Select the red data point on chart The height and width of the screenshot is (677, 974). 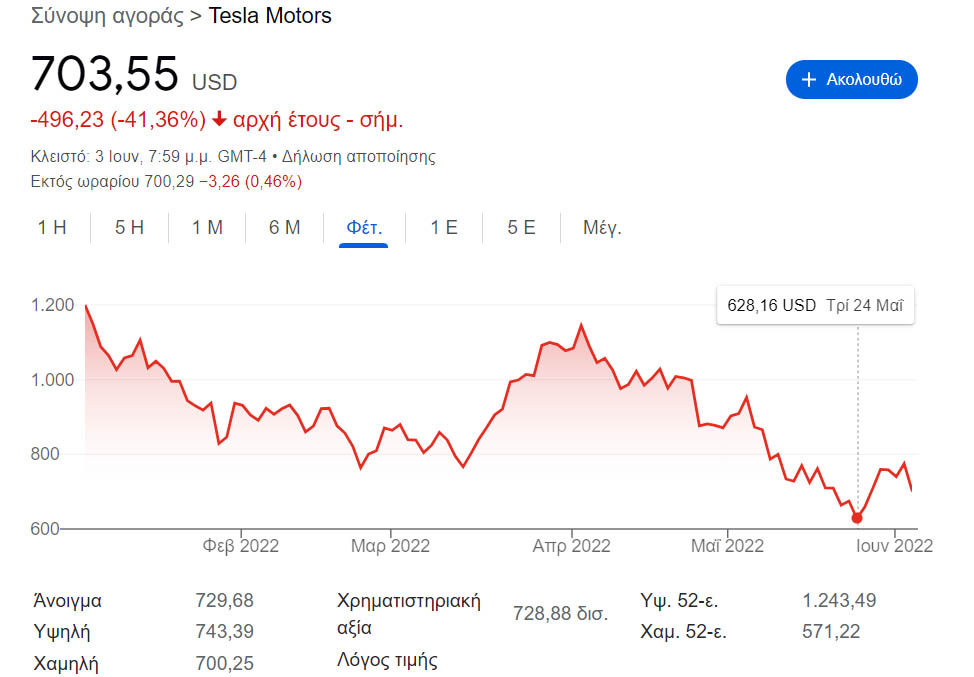click(857, 518)
